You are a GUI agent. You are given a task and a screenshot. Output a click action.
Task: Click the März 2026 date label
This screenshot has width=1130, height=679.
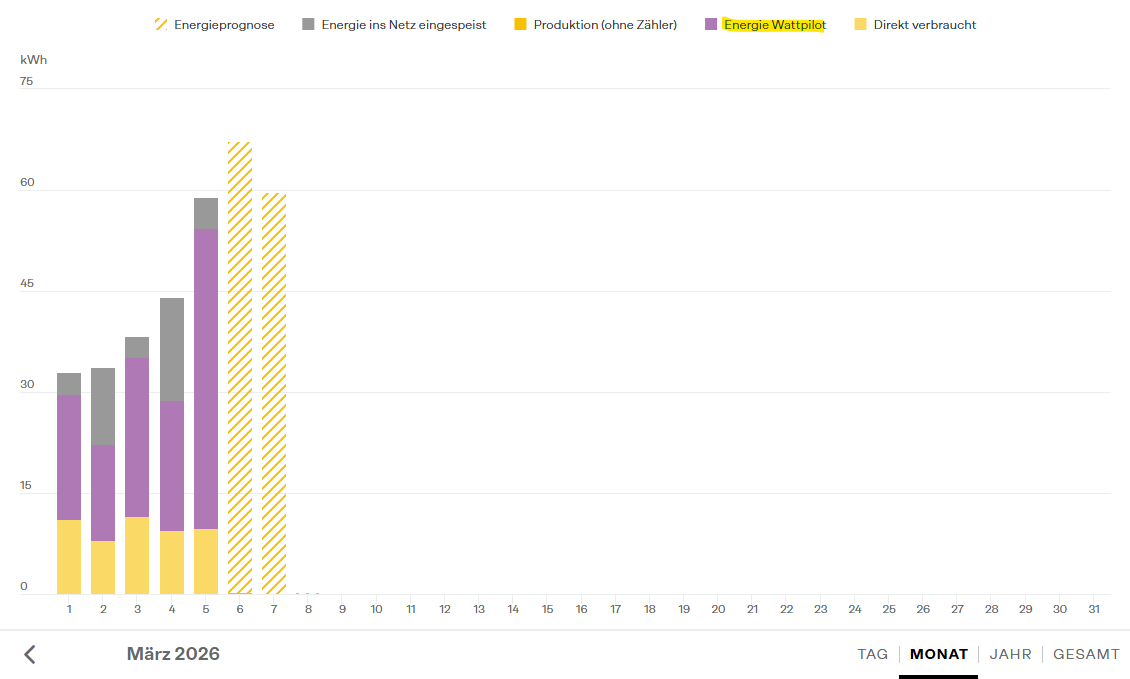(173, 654)
